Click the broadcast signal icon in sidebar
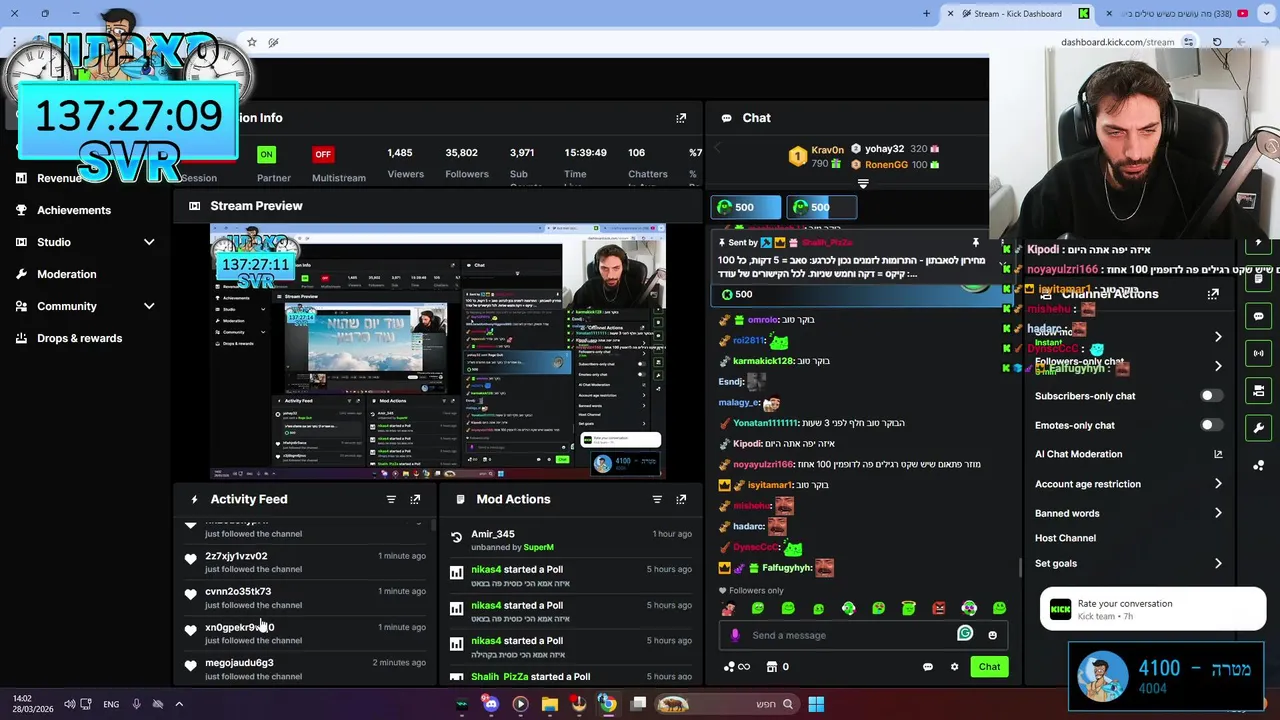This screenshot has width=1280, height=720. coord(1258,353)
